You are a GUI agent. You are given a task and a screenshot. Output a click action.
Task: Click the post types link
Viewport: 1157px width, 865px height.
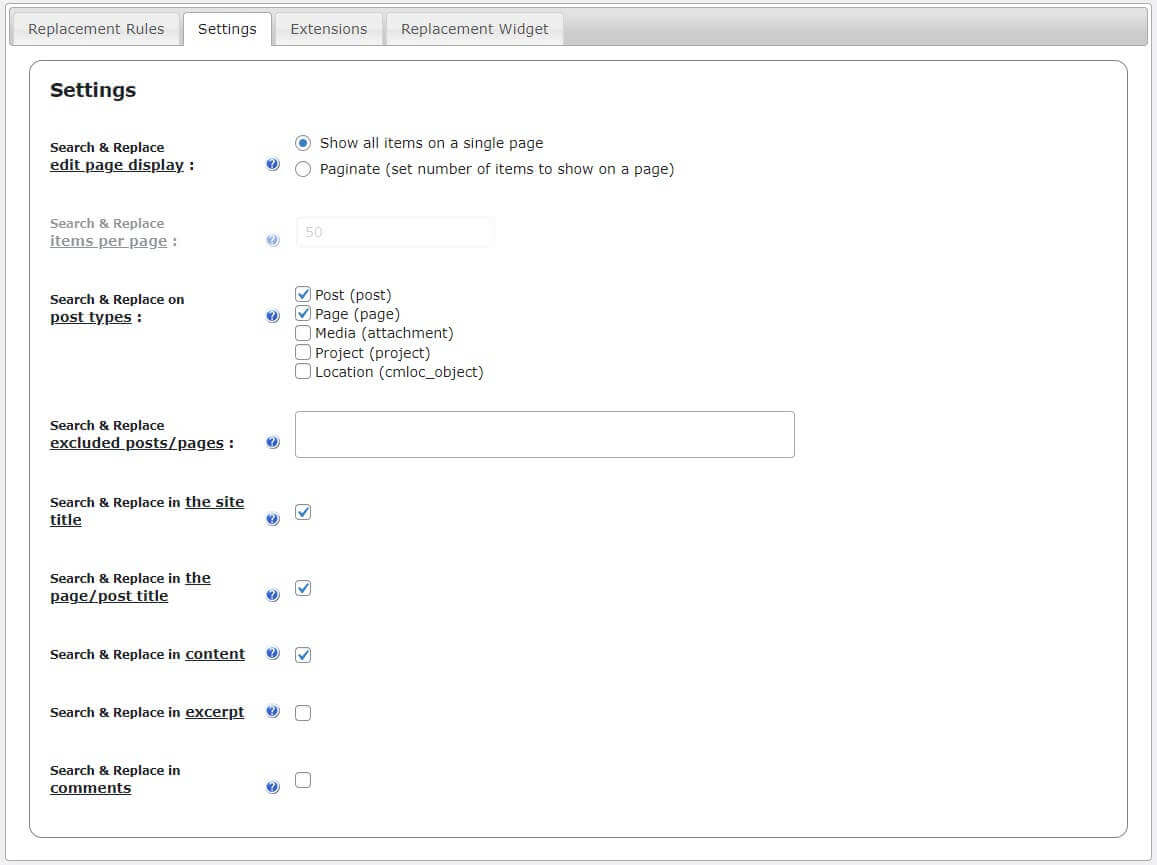pyautogui.click(x=91, y=317)
